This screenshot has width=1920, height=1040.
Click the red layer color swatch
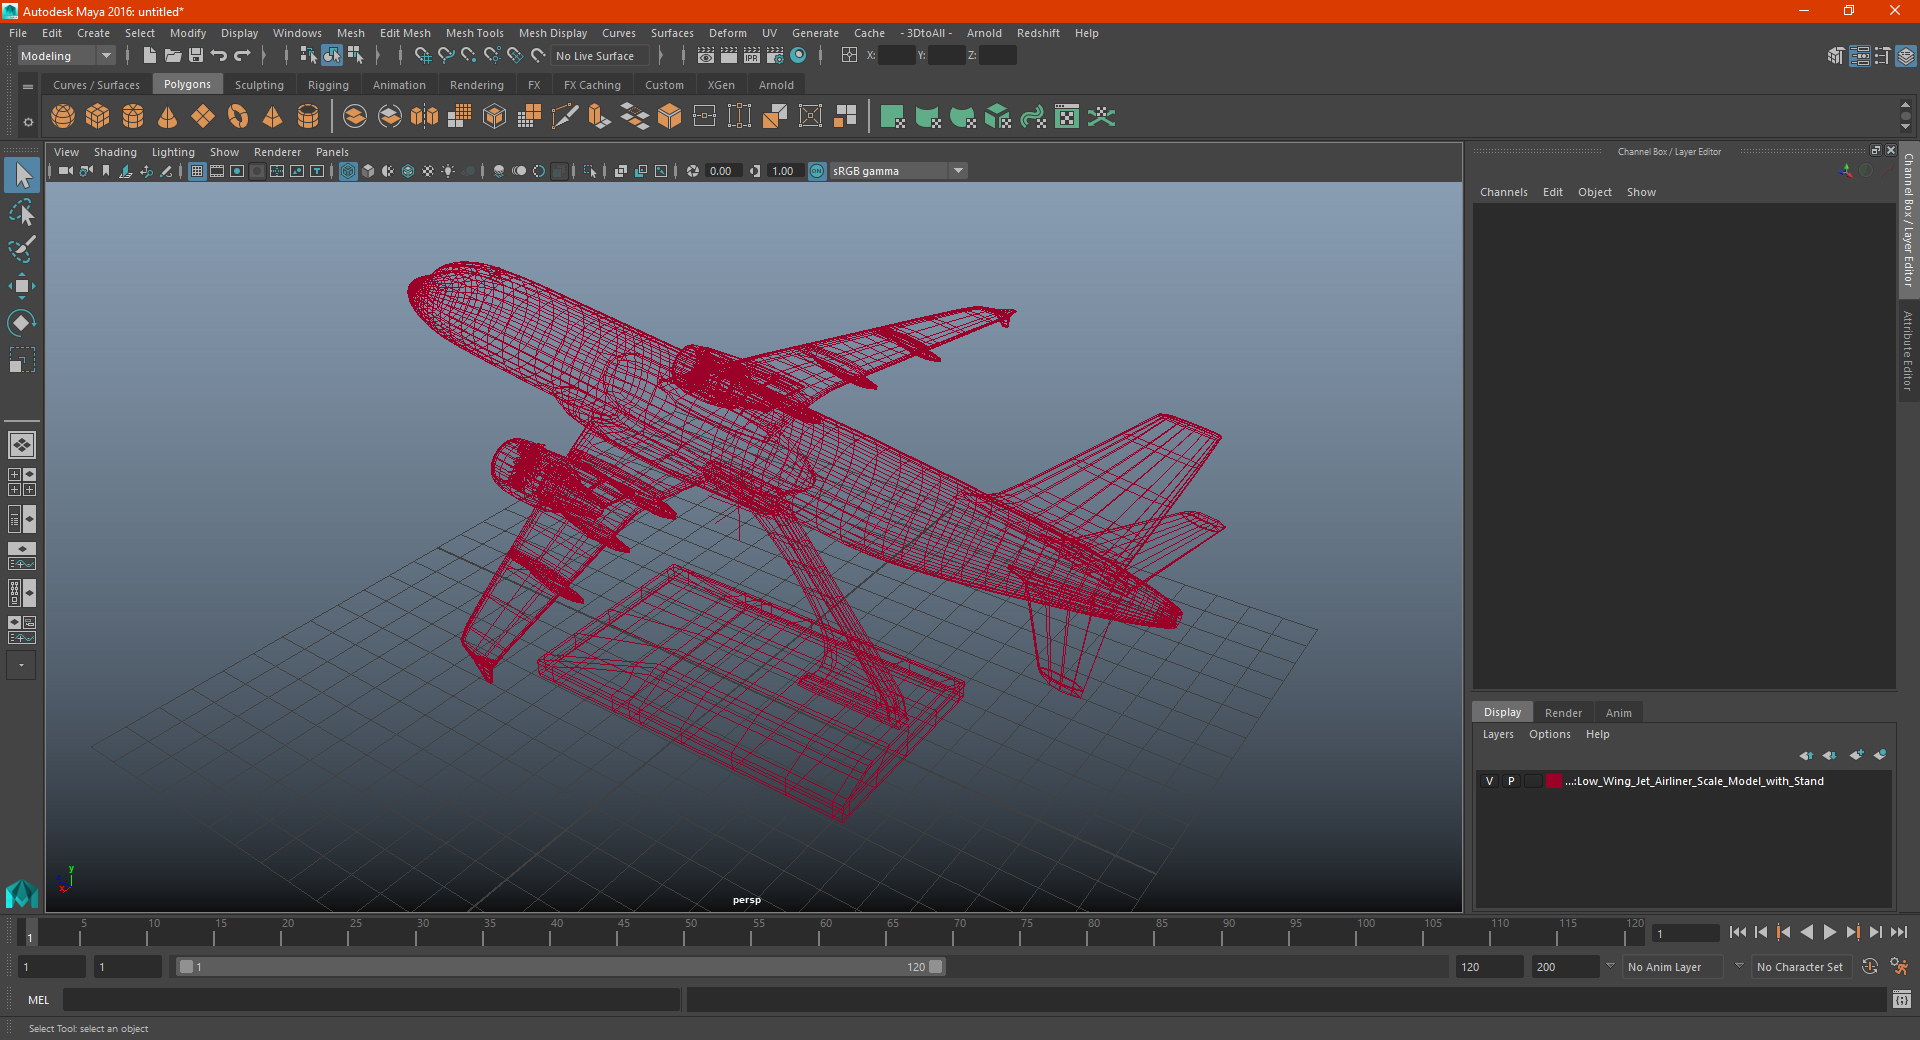pos(1553,781)
